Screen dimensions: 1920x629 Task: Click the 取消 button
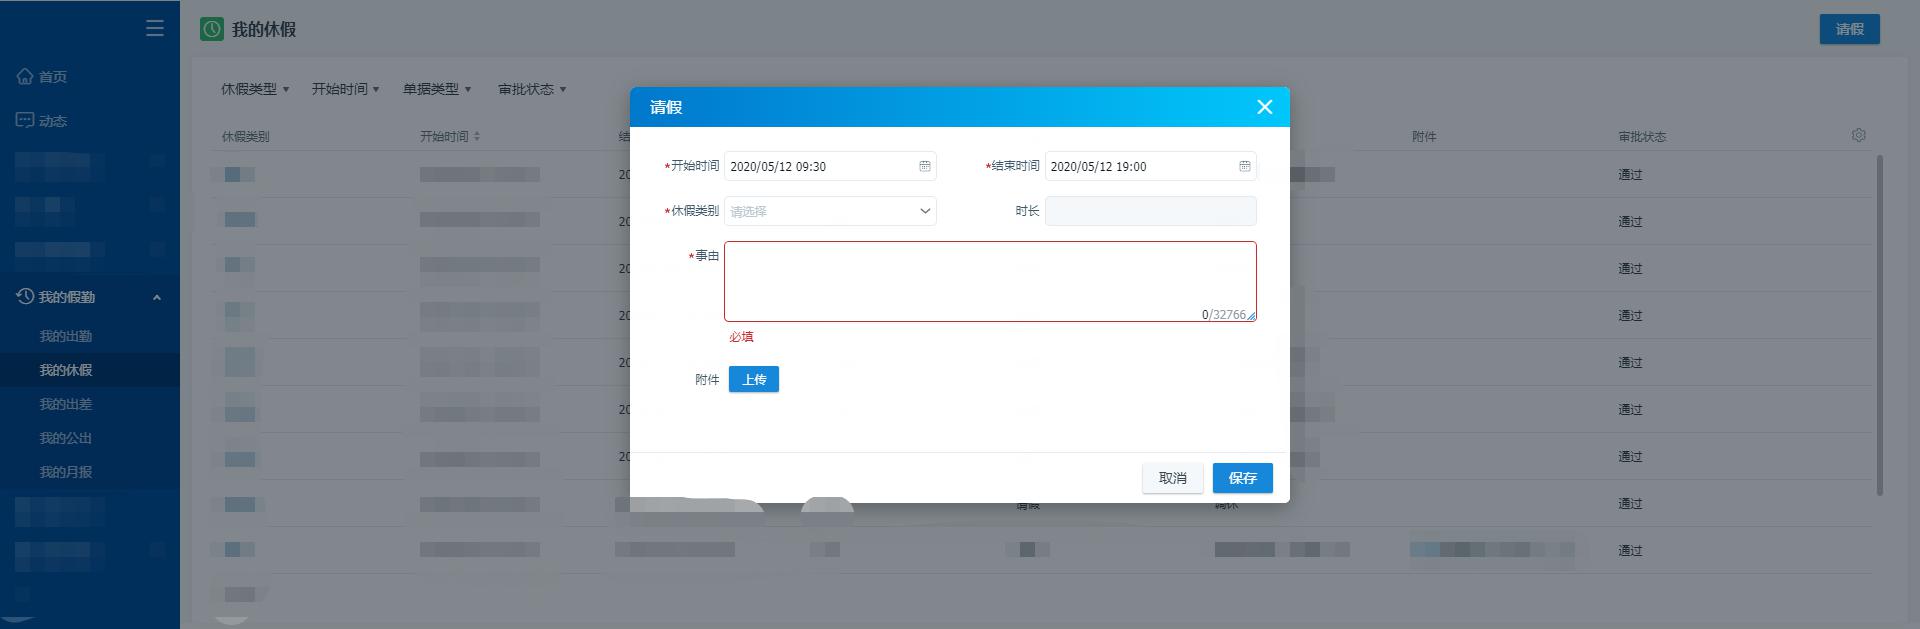click(1173, 478)
